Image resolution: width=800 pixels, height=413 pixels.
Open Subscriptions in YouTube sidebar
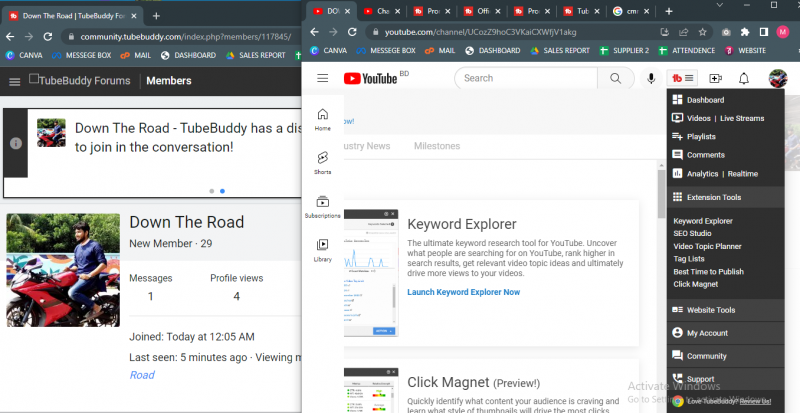[323, 206]
